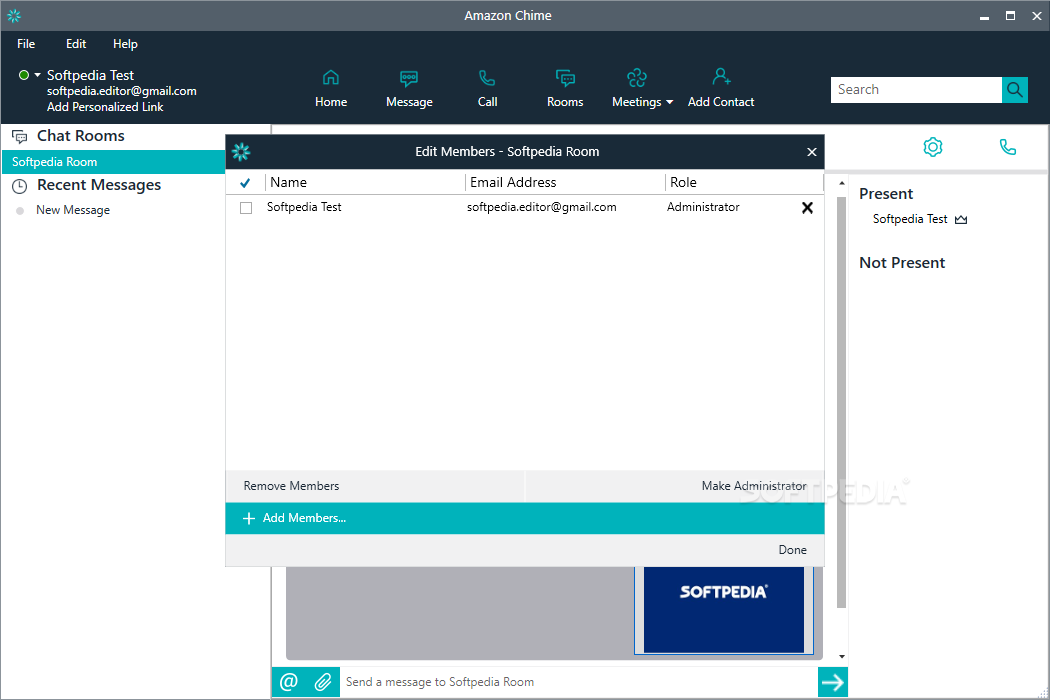Image resolution: width=1050 pixels, height=700 pixels.
Task: Click the Make Administrator button
Action: 674,486
